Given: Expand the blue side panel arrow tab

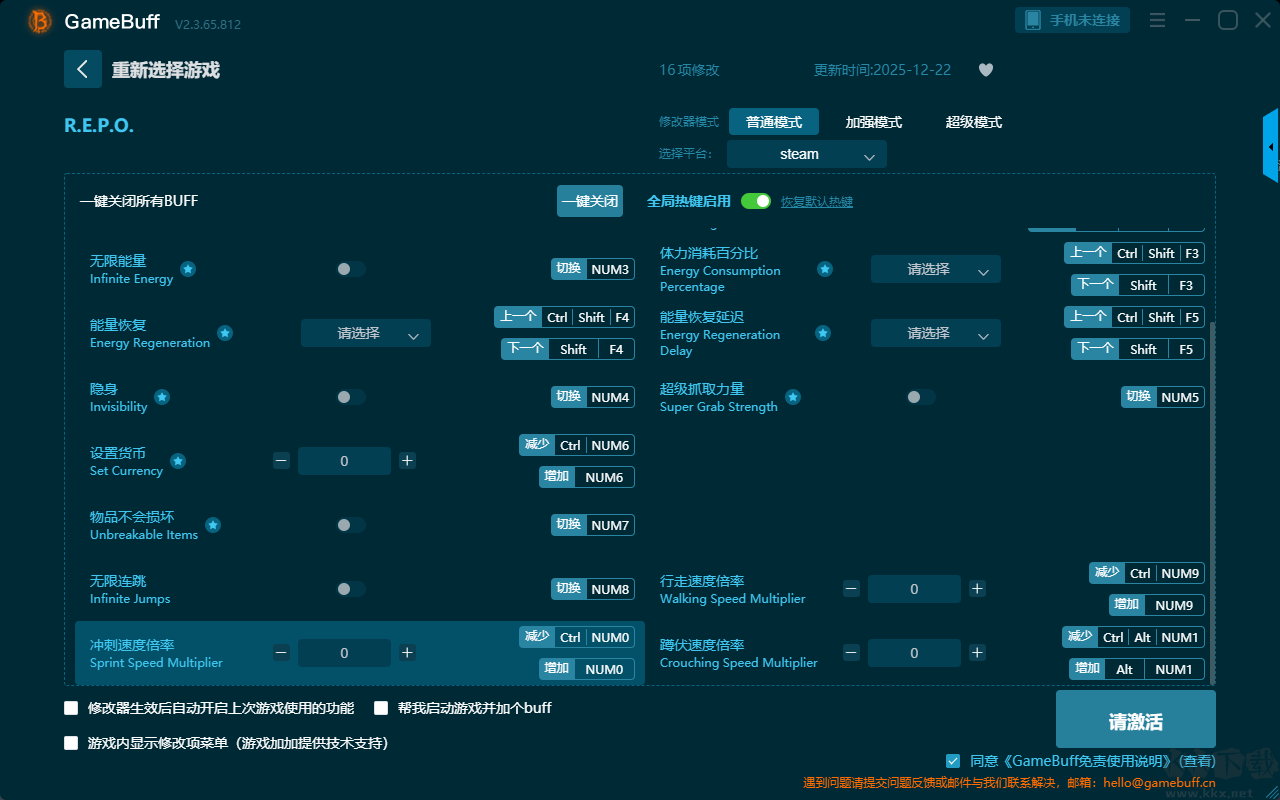Looking at the screenshot, I should (1271, 146).
